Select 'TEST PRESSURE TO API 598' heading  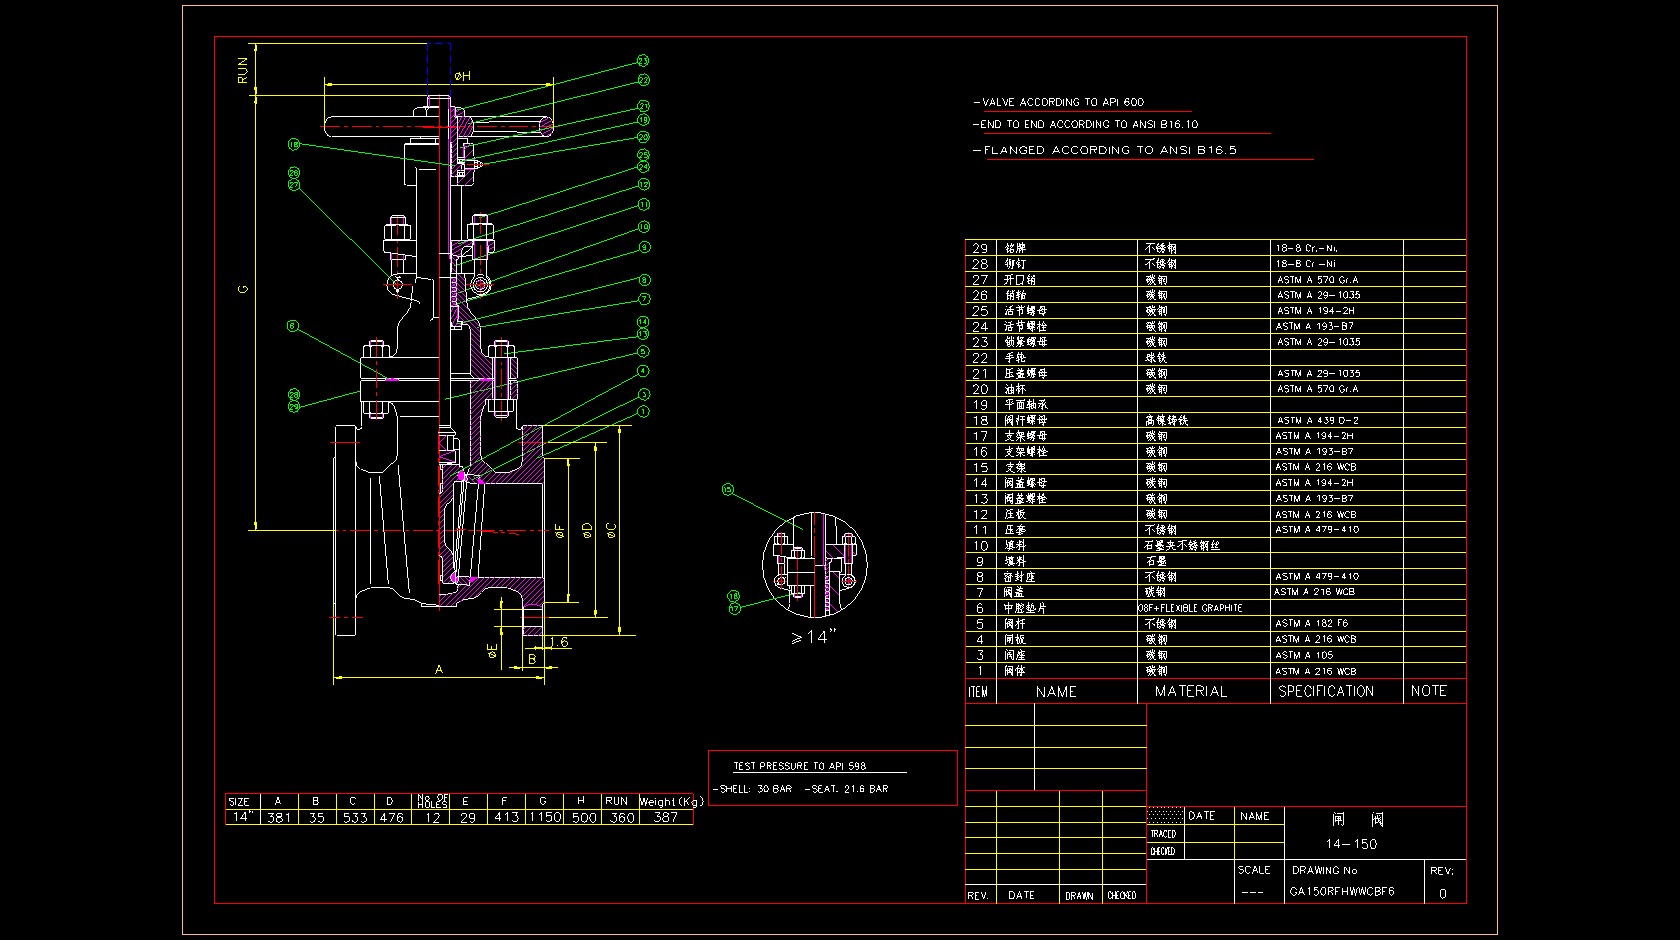[799, 766]
